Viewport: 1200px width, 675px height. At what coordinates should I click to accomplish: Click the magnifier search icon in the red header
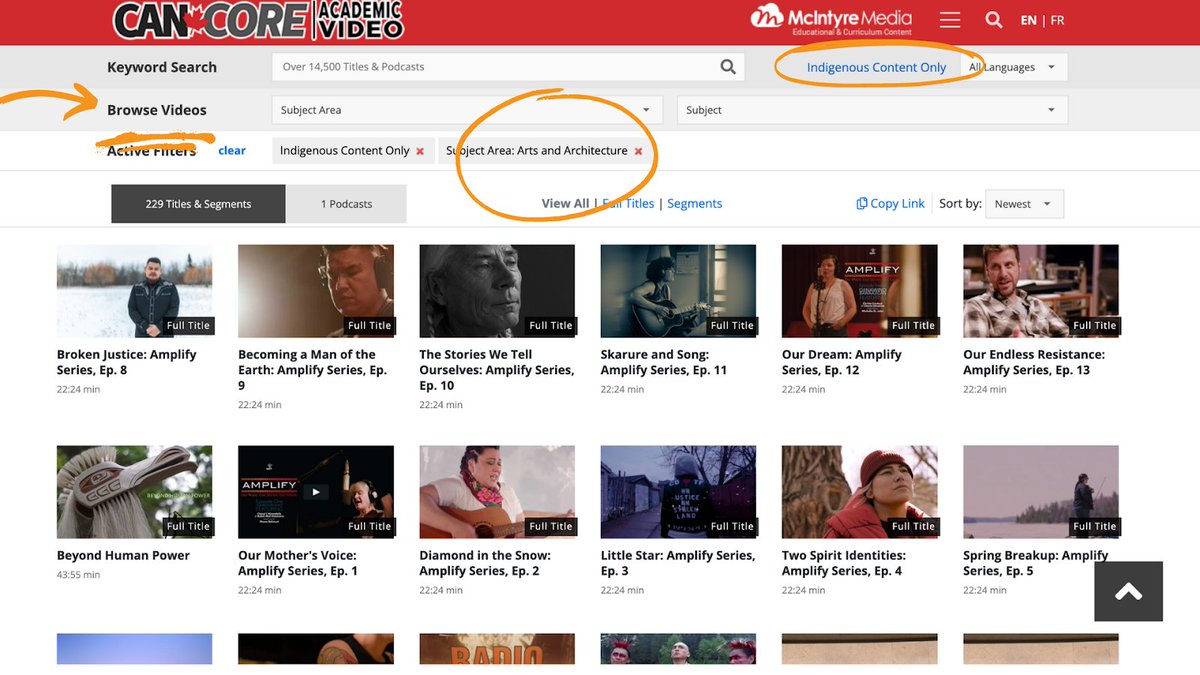994,19
